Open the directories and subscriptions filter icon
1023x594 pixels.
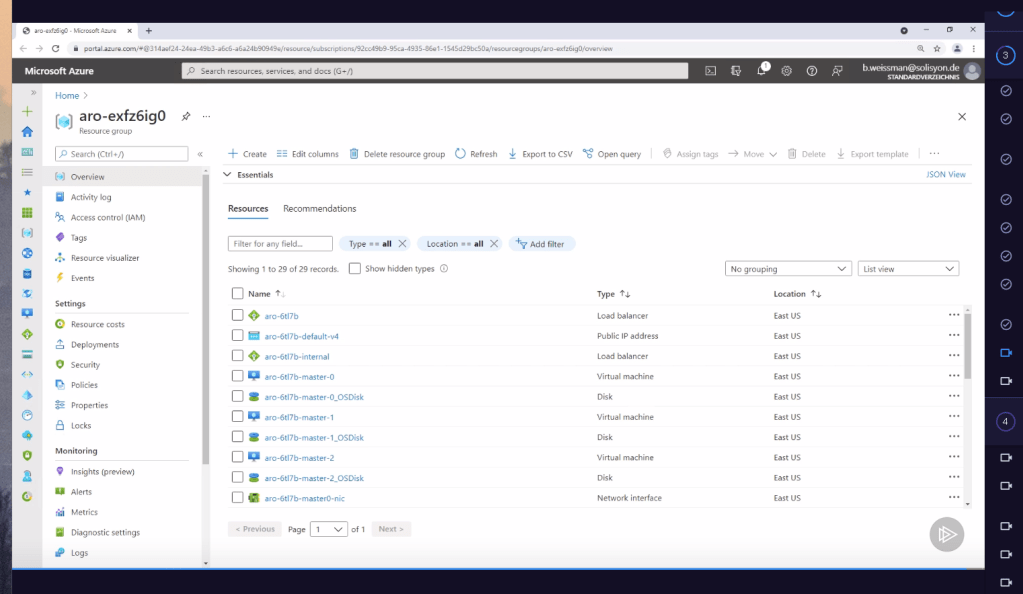tap(736, 70)
